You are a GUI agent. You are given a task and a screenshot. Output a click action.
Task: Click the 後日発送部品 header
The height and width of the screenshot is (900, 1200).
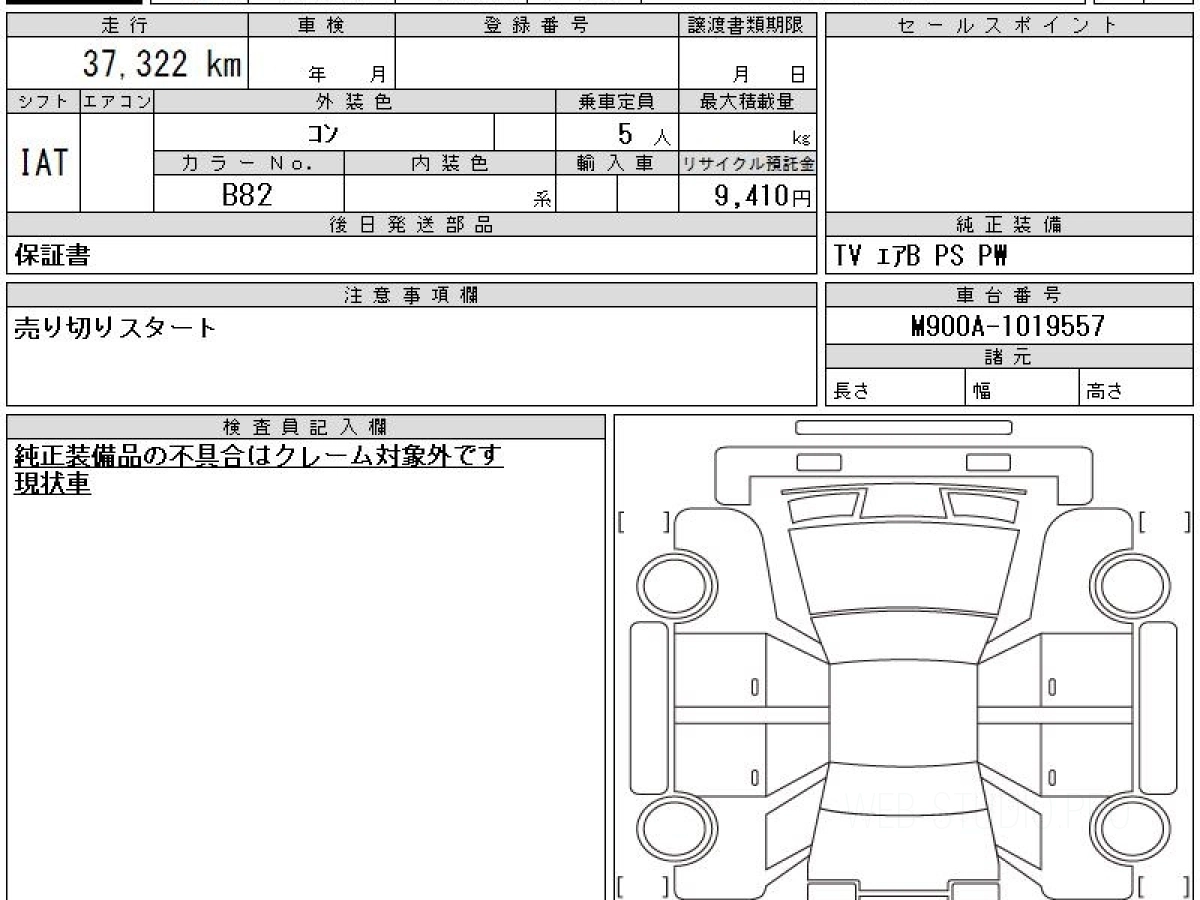click(412, 225)
